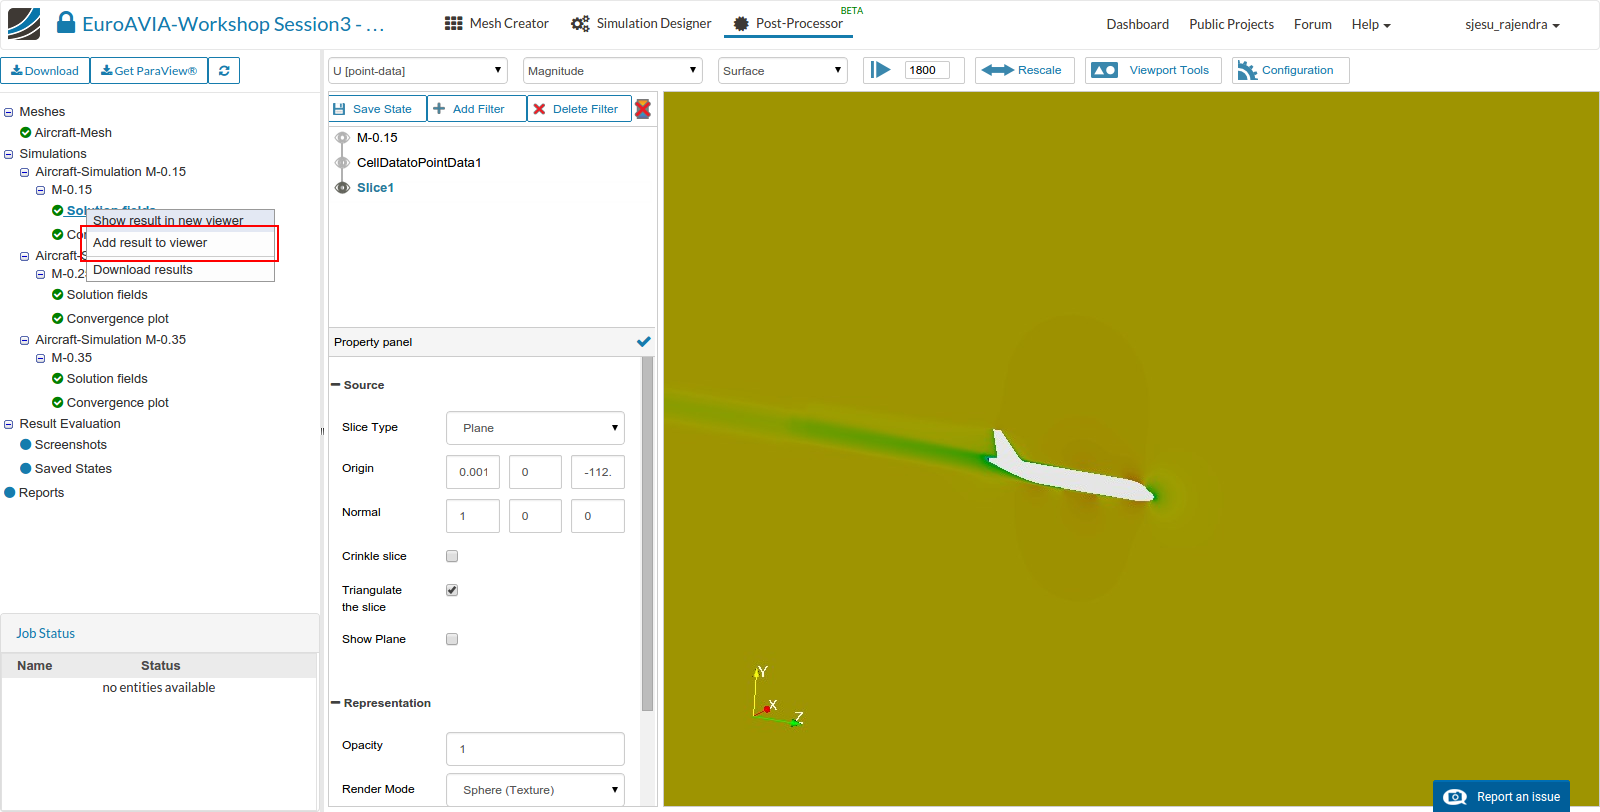The height and width of the screenshot is (812, 1600).
Task: Apply properties with the blue checkmark icon
Action: click(x=644, y=342)
